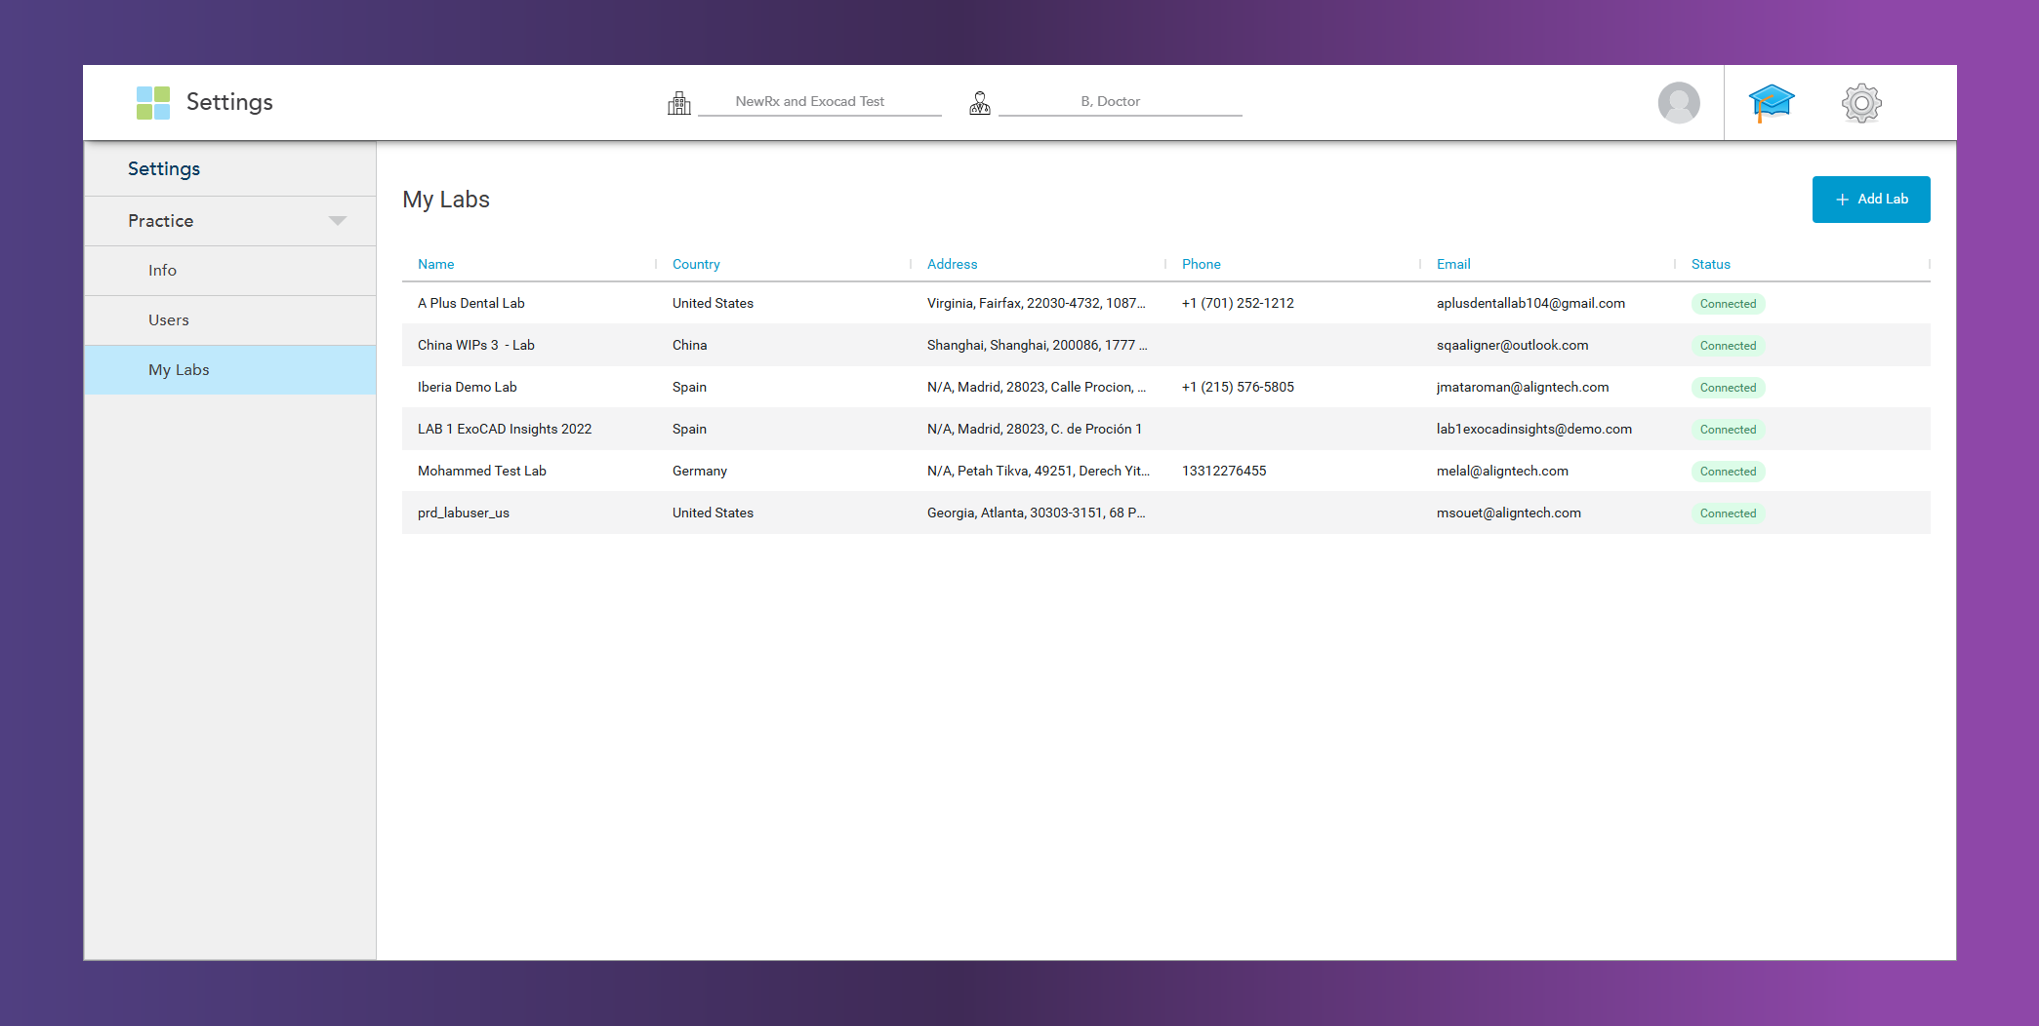Toggle the Connected badge on Mohammed Test Lab
This screenshot has height=1026, width=2039.
point(1727,471)
